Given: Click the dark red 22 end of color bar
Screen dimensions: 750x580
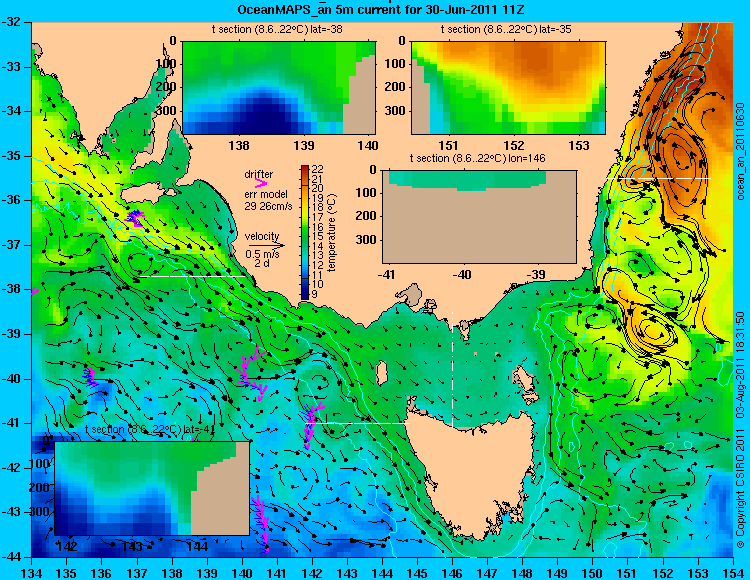Looking at the screenshot, I should point(305,168).
